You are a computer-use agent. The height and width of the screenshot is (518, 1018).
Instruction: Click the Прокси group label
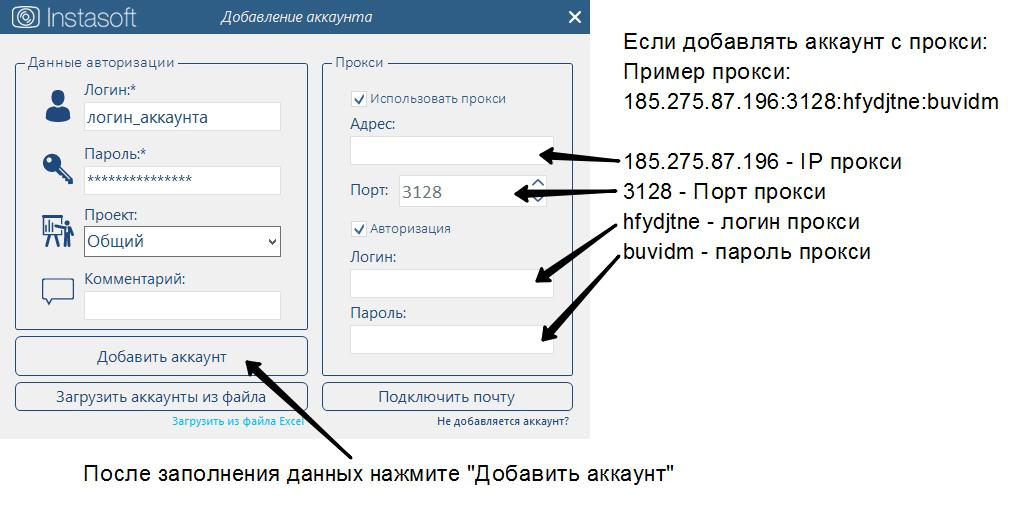(360, 62)
